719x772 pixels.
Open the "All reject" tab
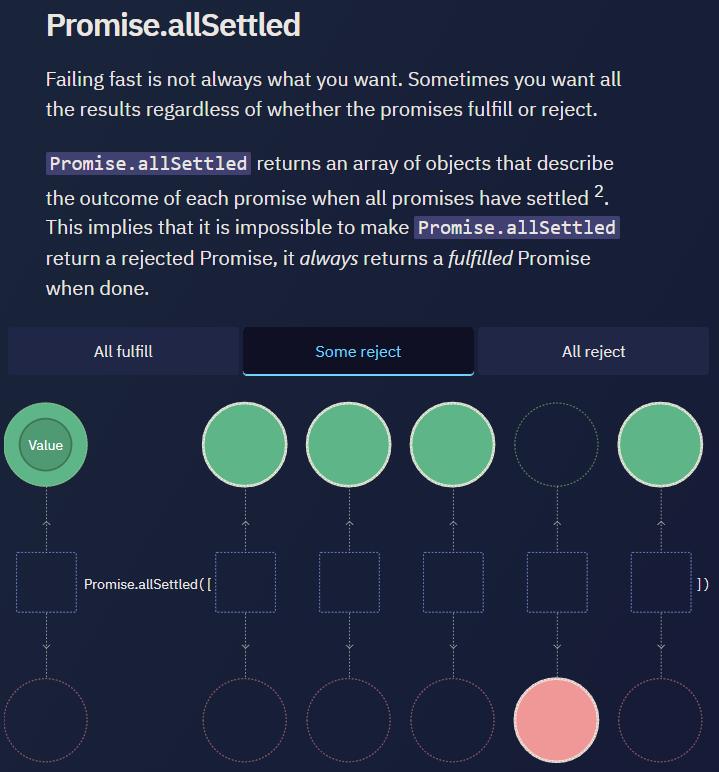[593, 352]
